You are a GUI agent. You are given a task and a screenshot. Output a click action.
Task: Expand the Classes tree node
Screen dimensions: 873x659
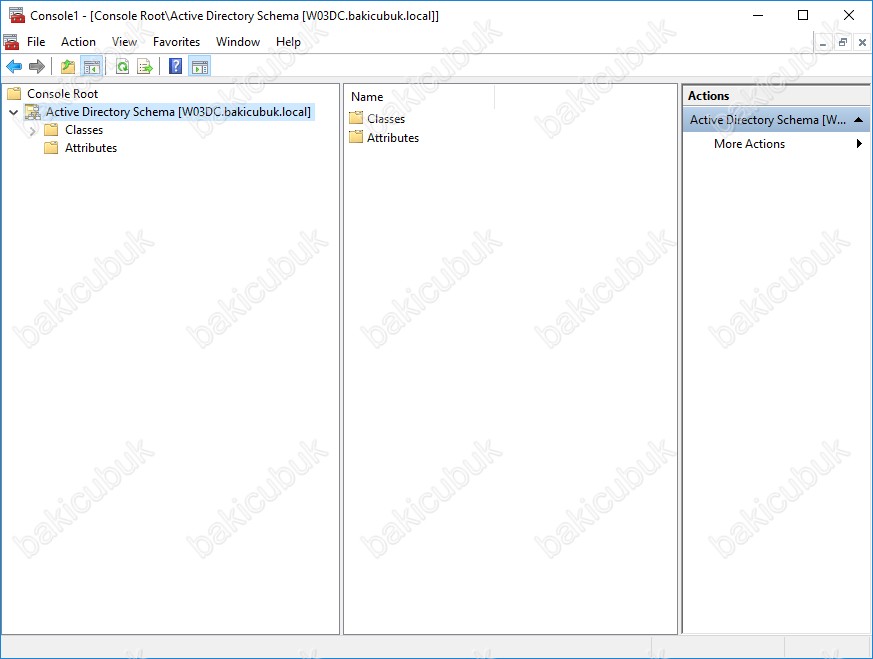click(x=32, y=130)
